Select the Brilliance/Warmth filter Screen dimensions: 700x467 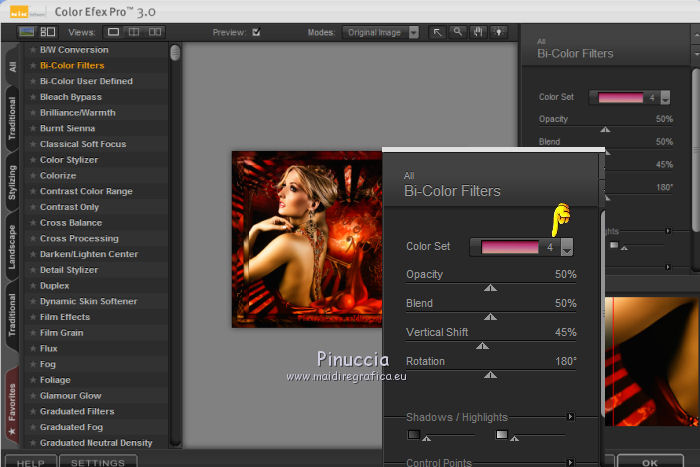pyautogui.click(x=78, y=113)
